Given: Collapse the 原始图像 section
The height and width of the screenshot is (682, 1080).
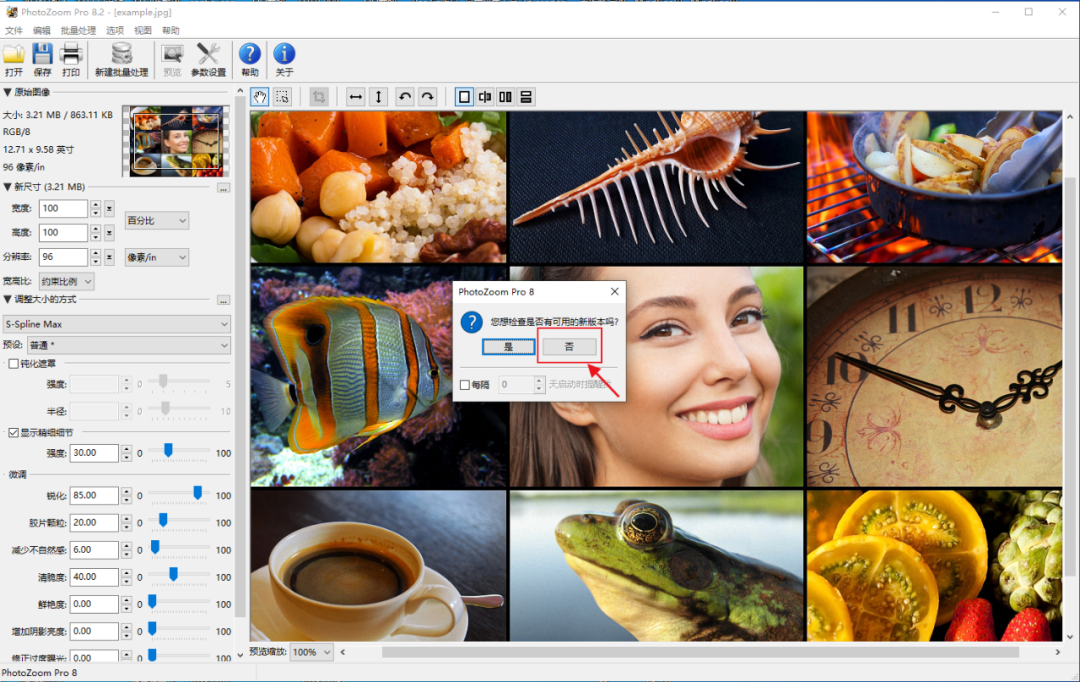Looking at the screenshot, I should tap(8, 92).
